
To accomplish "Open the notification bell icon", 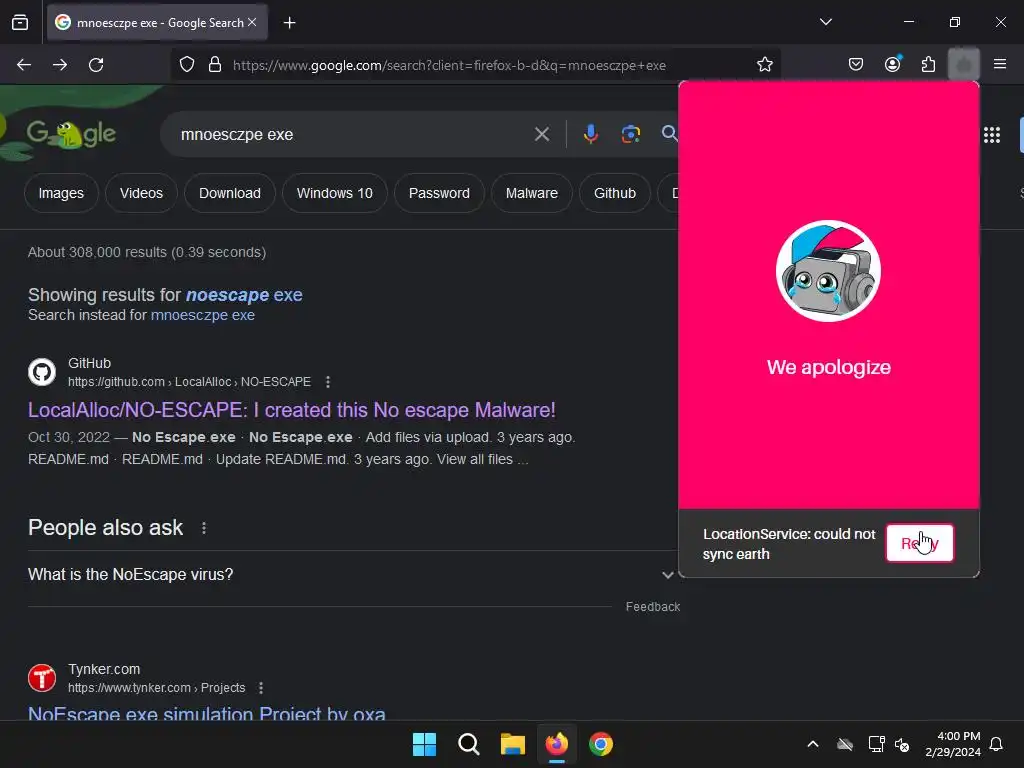I will tap(997, 744).
